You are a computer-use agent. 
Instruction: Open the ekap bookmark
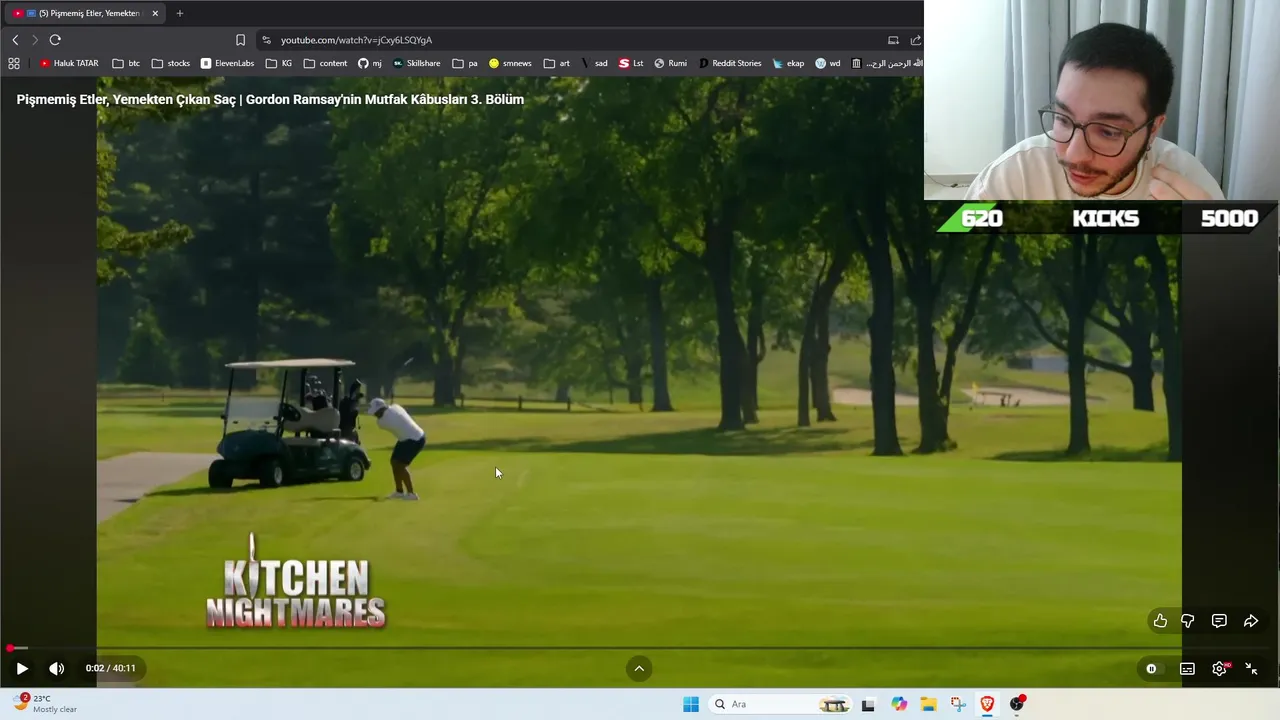pos(788,63)
